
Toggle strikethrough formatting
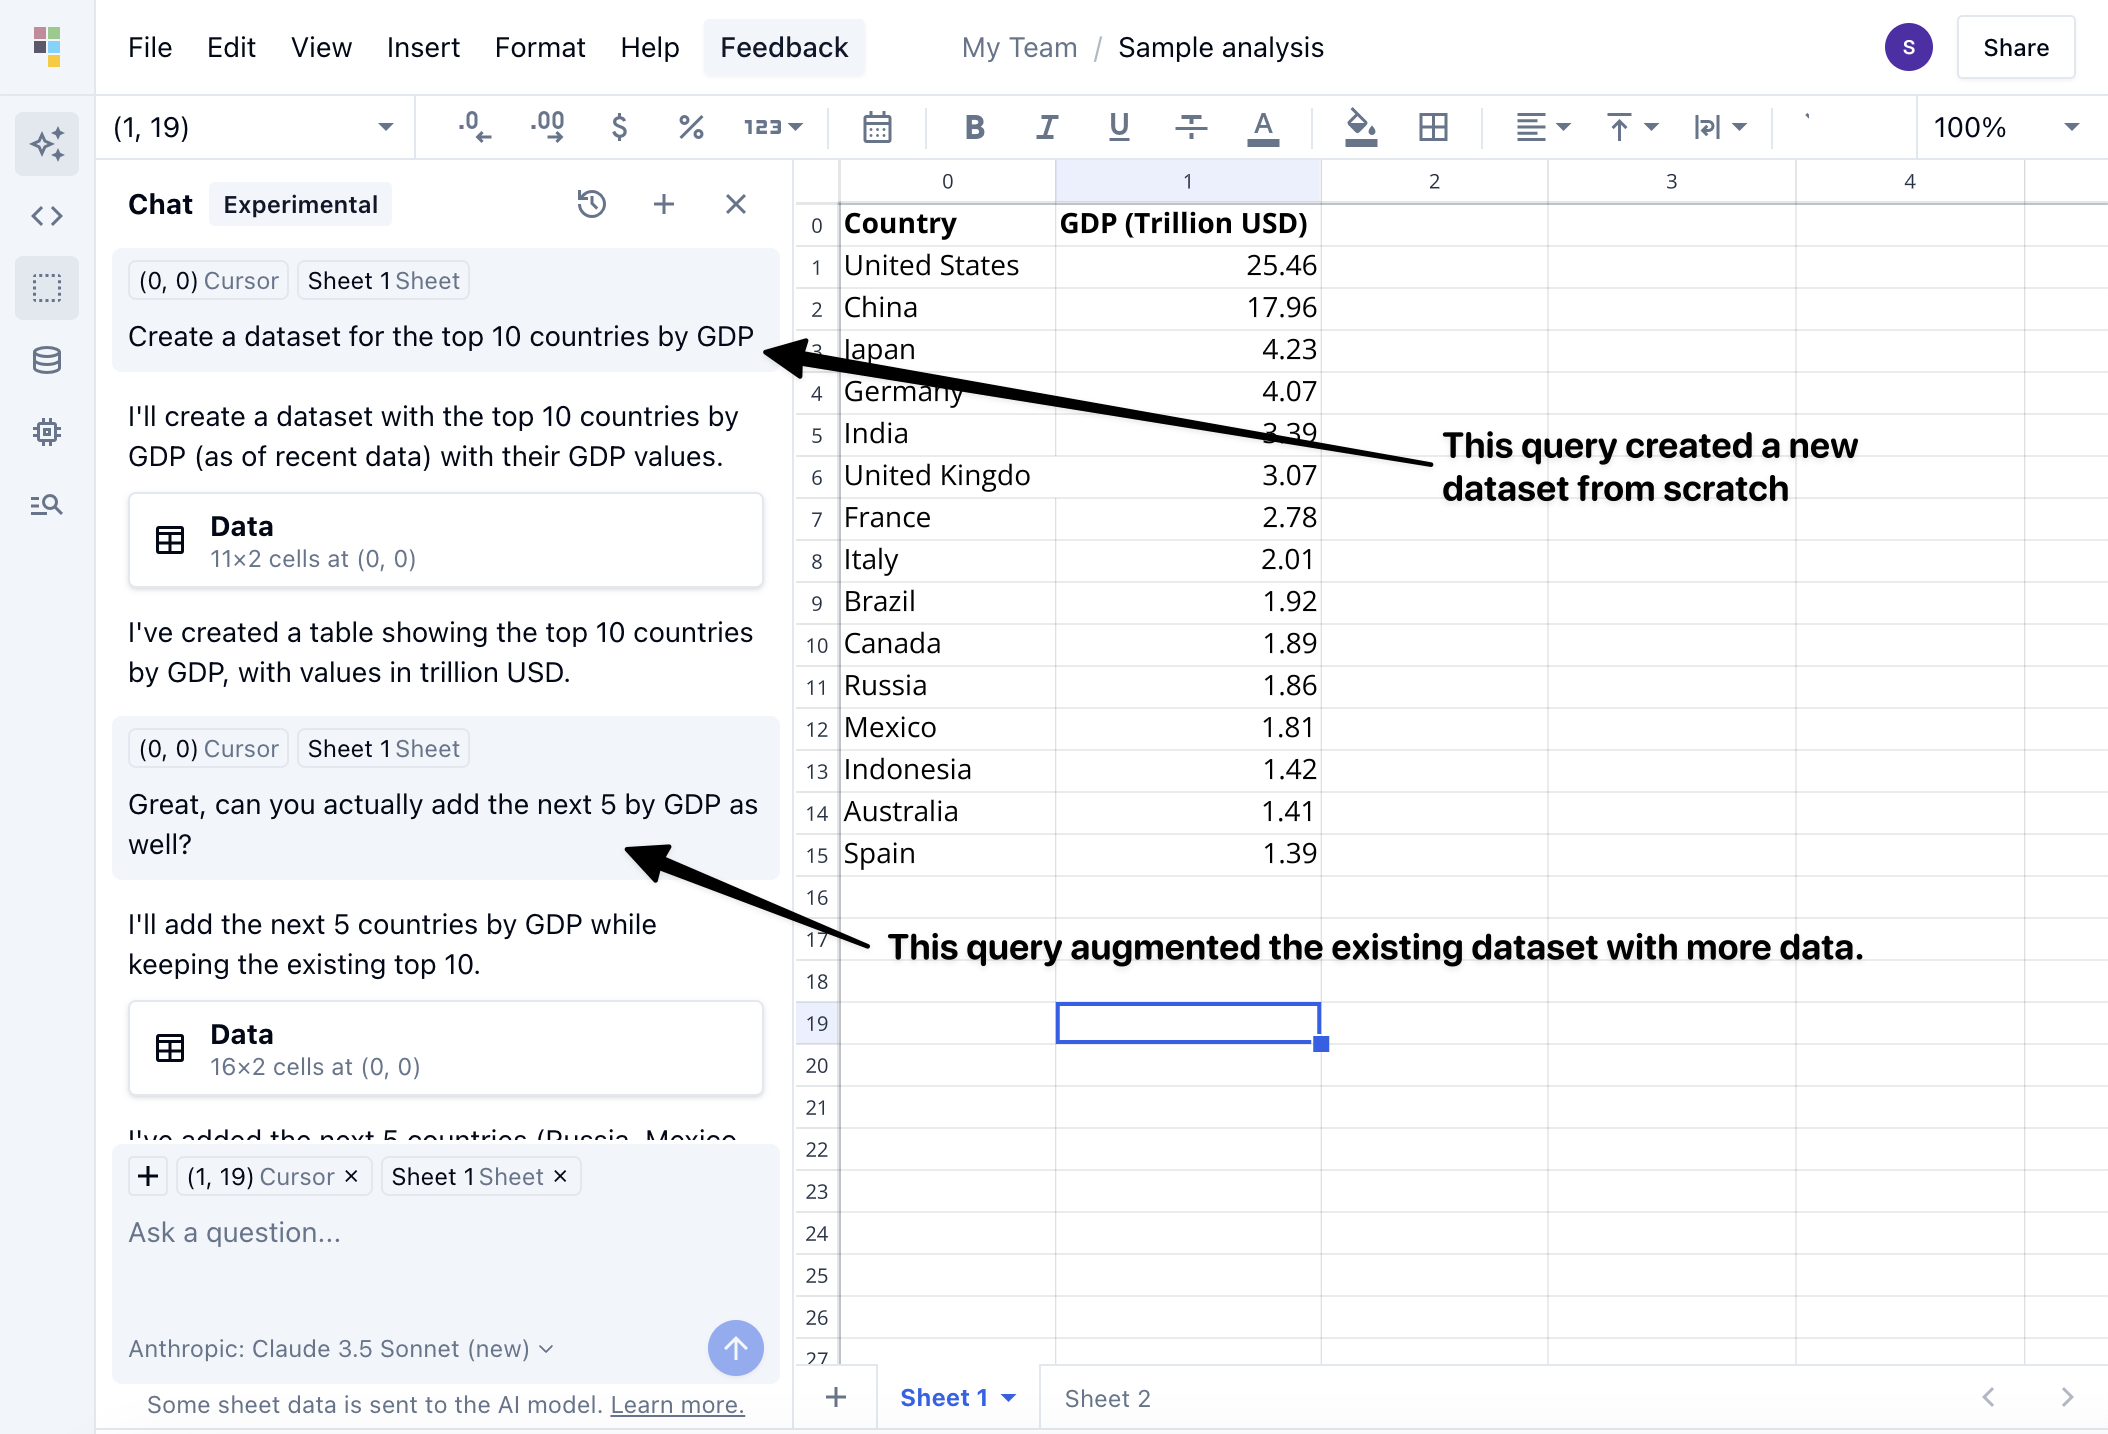click(x=1190, y=127)
